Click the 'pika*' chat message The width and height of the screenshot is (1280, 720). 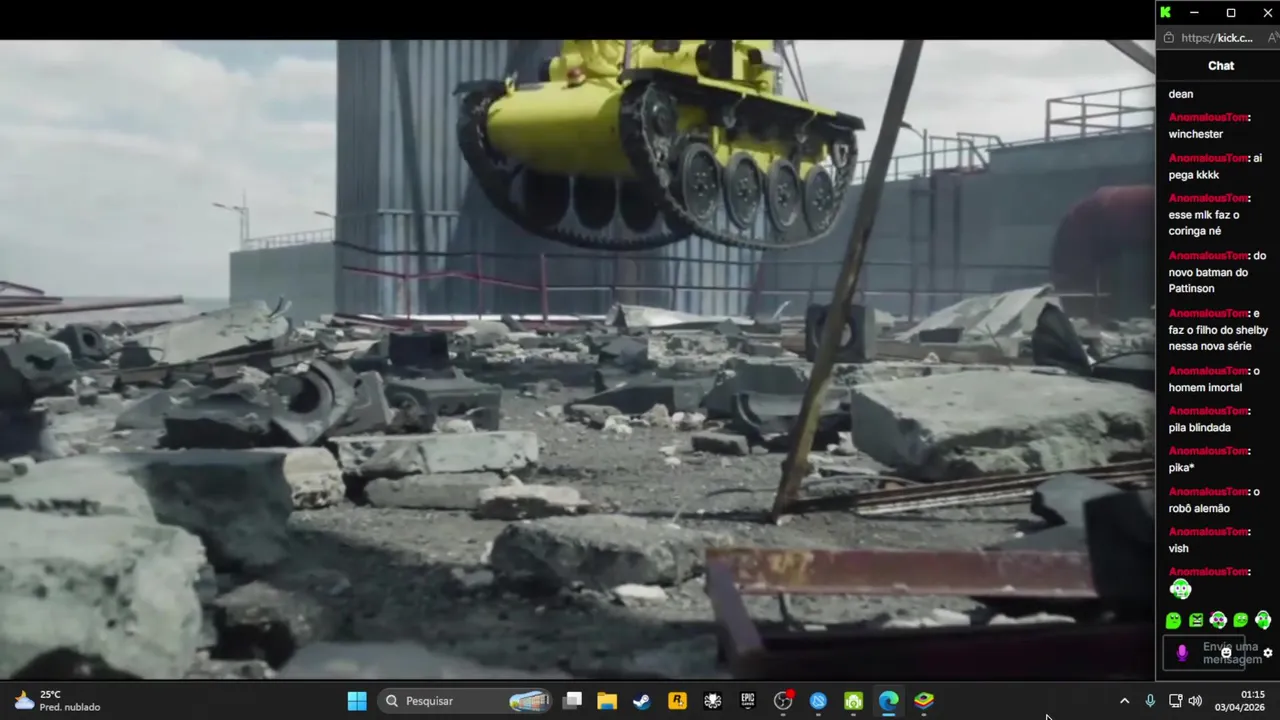point(1181,468)
